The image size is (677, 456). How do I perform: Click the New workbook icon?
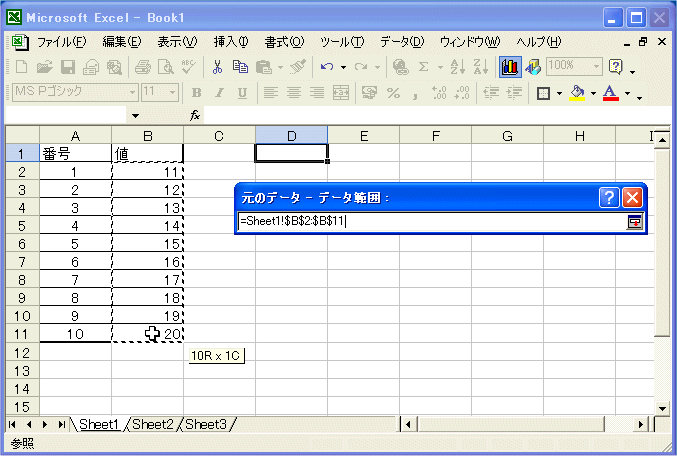point(21,67)
